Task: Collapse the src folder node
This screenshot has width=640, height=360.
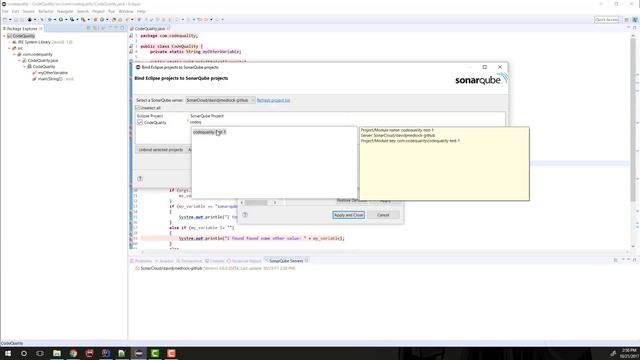Action: [9, 48]
